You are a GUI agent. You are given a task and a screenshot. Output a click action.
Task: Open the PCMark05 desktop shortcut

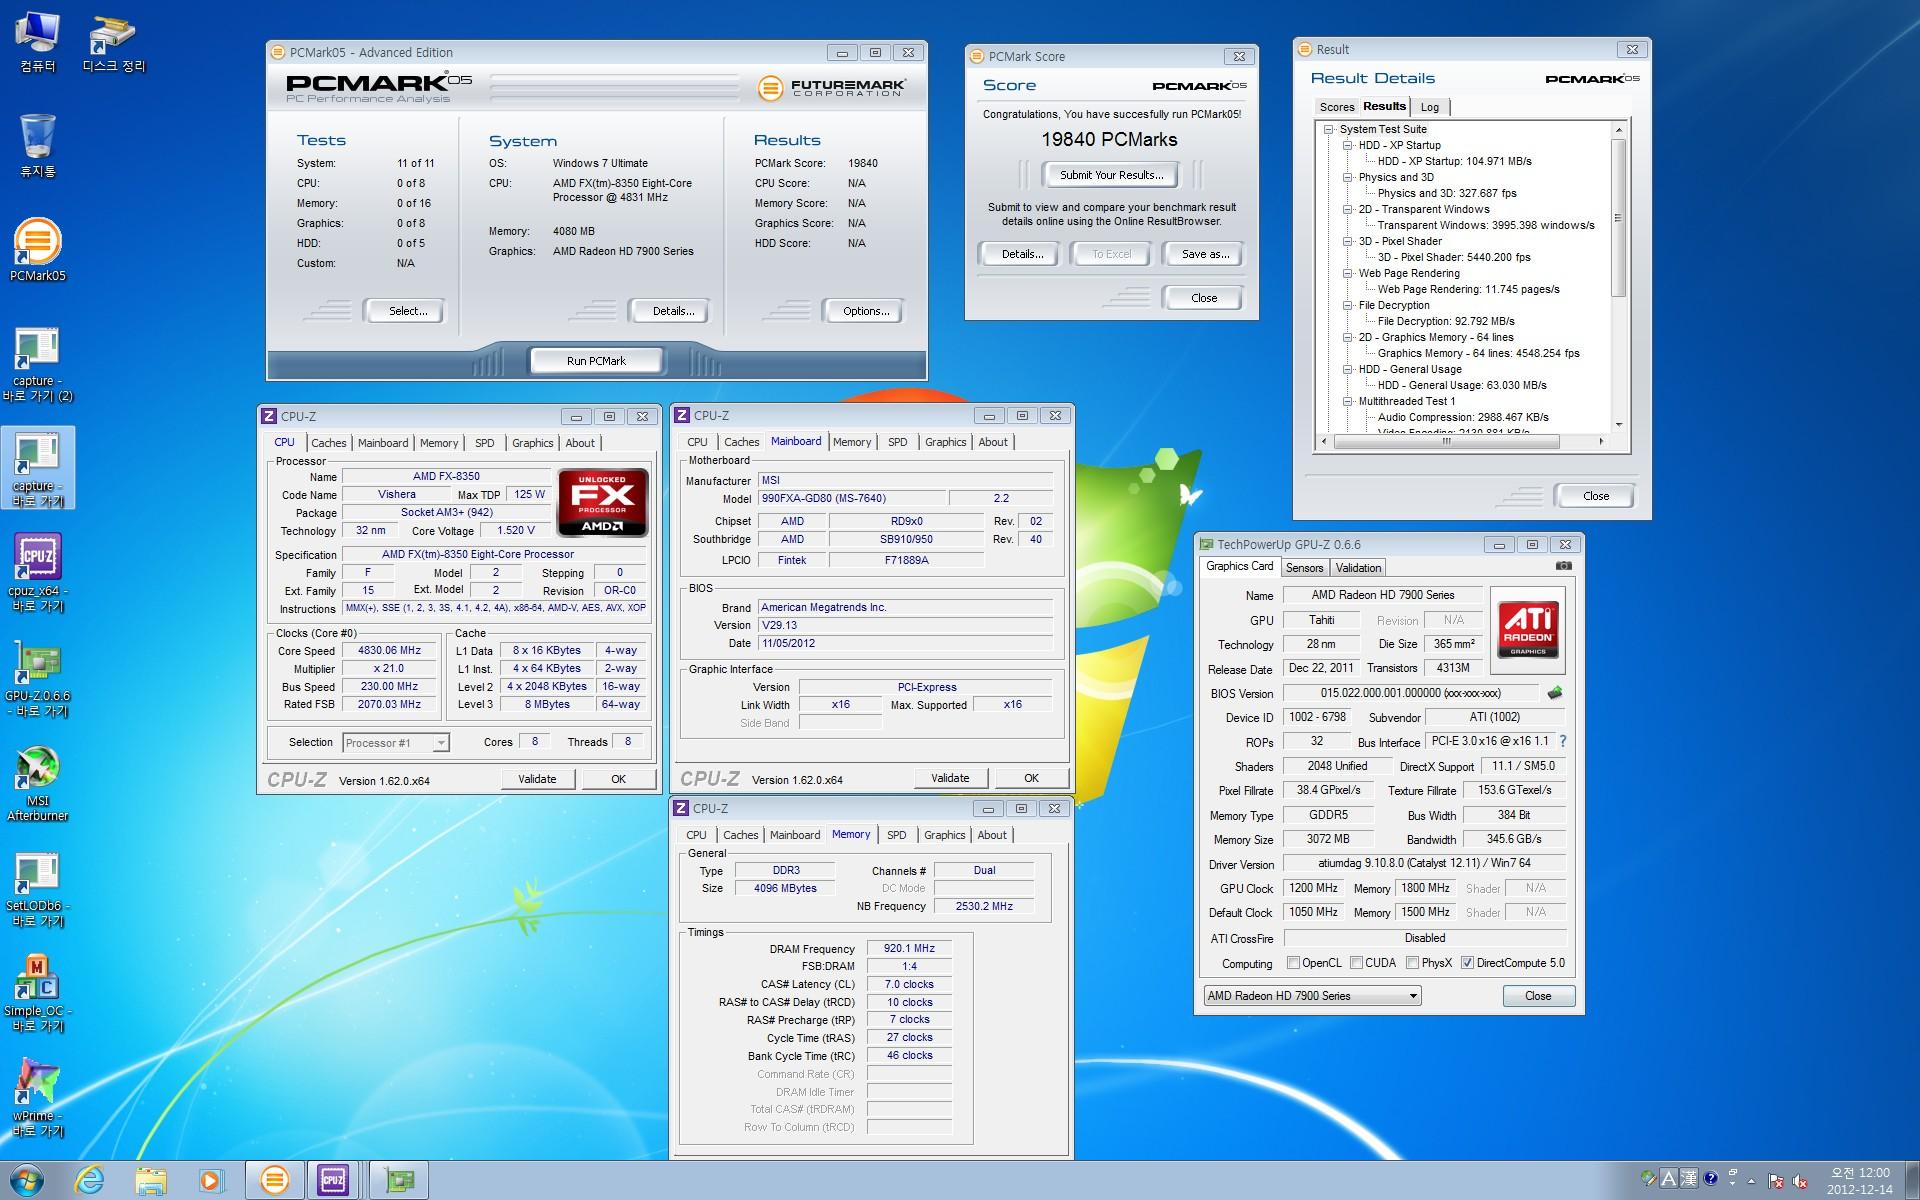point(37,250)
